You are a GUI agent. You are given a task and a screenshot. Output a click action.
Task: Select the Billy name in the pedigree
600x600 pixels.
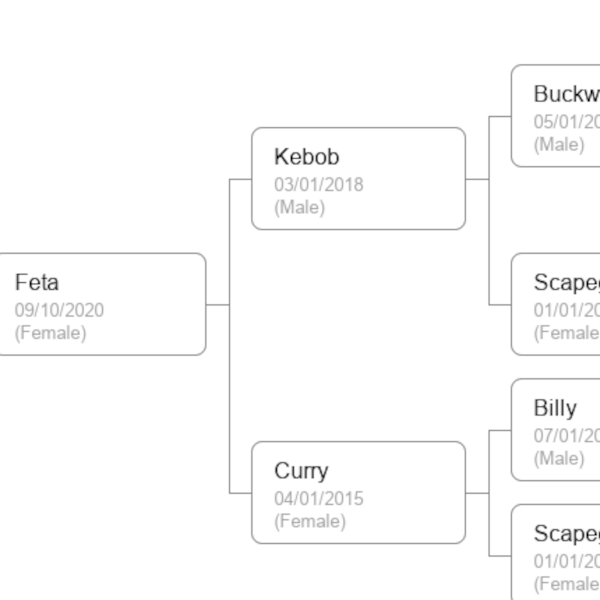point(555,408)
